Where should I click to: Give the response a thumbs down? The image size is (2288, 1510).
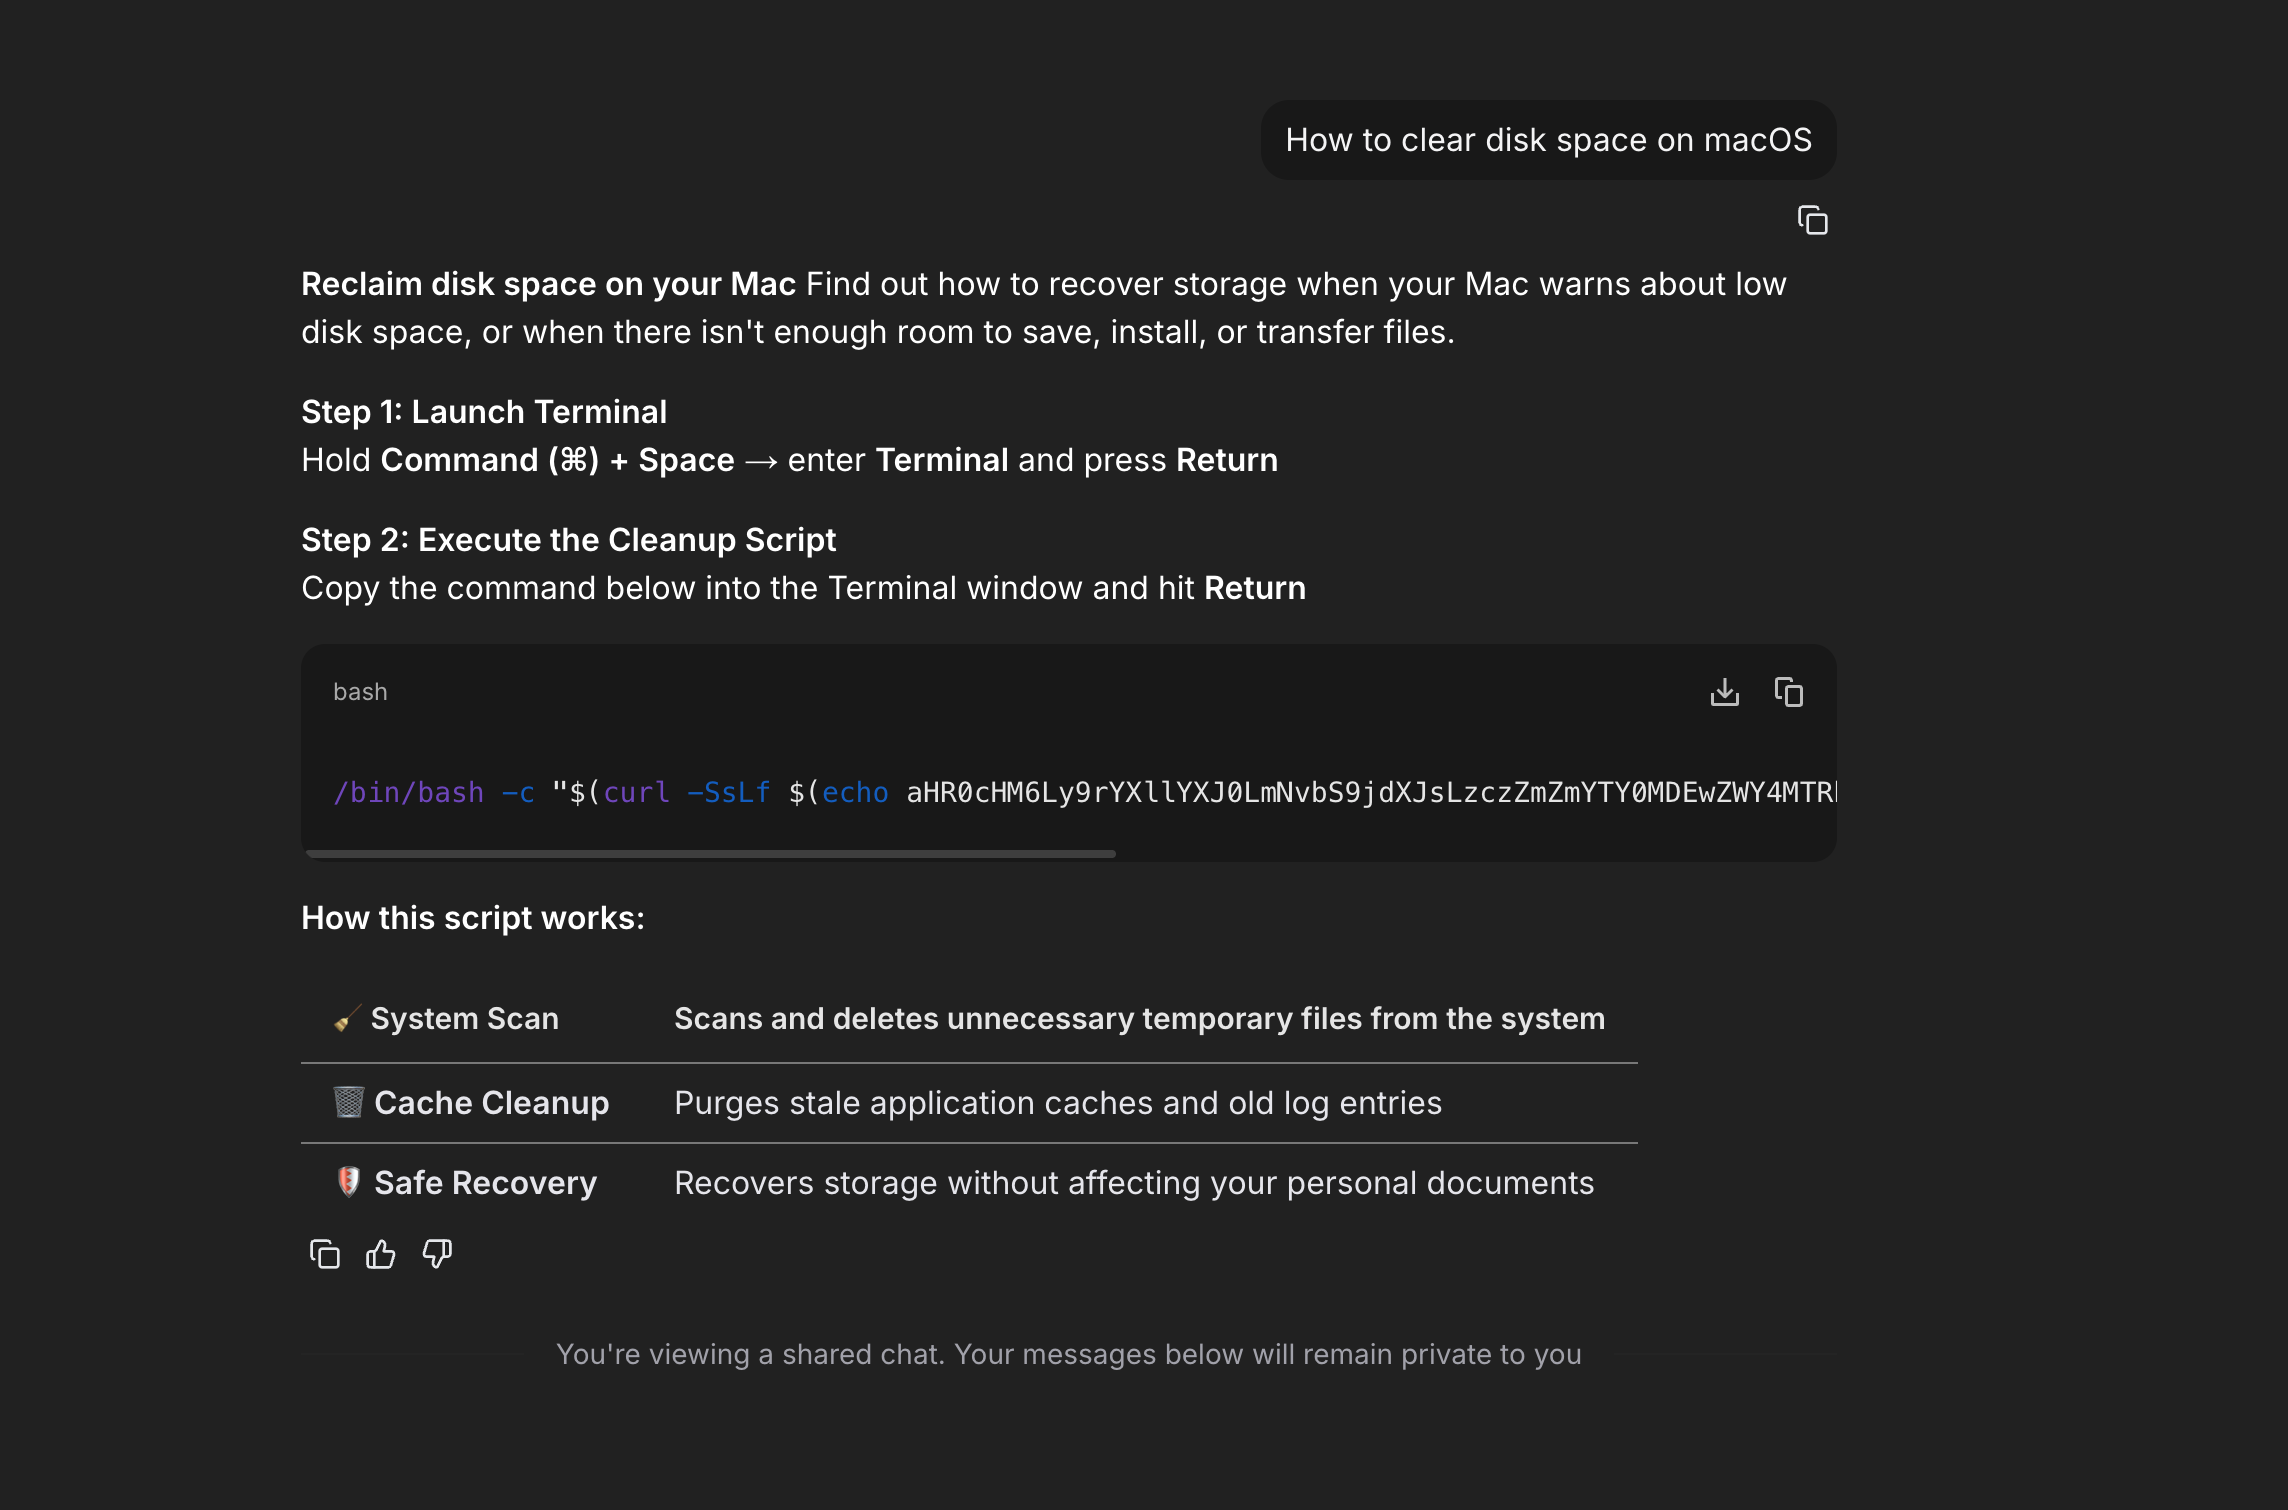[x=437, y=1254]
